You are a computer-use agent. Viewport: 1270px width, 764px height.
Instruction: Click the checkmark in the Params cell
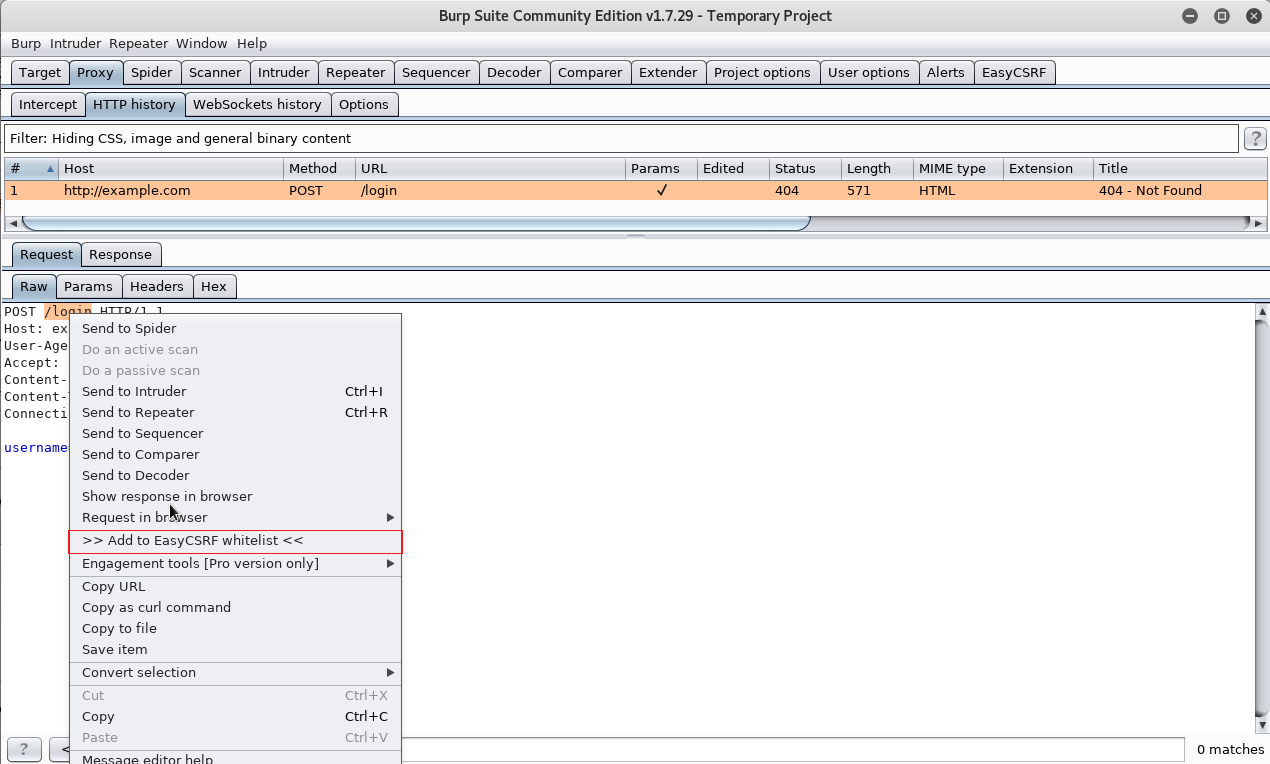pos(661,190)
